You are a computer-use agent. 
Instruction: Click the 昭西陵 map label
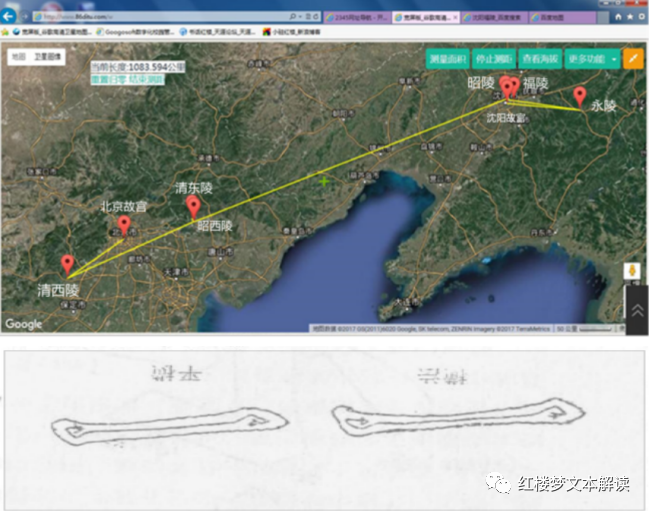point(215,226)
